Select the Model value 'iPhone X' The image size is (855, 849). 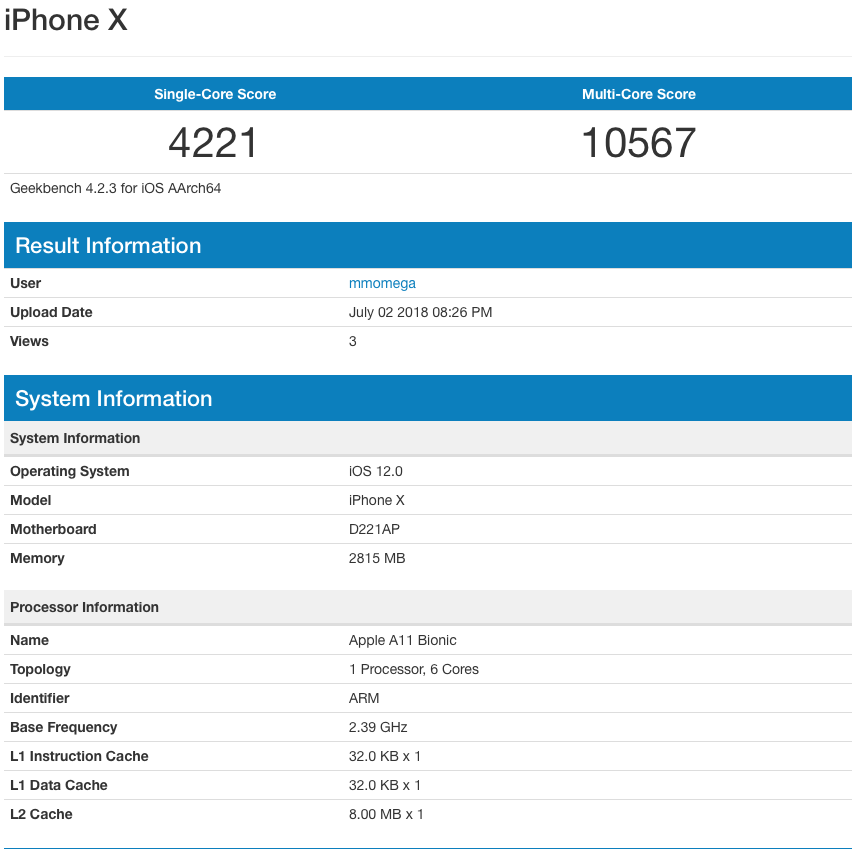377,501
